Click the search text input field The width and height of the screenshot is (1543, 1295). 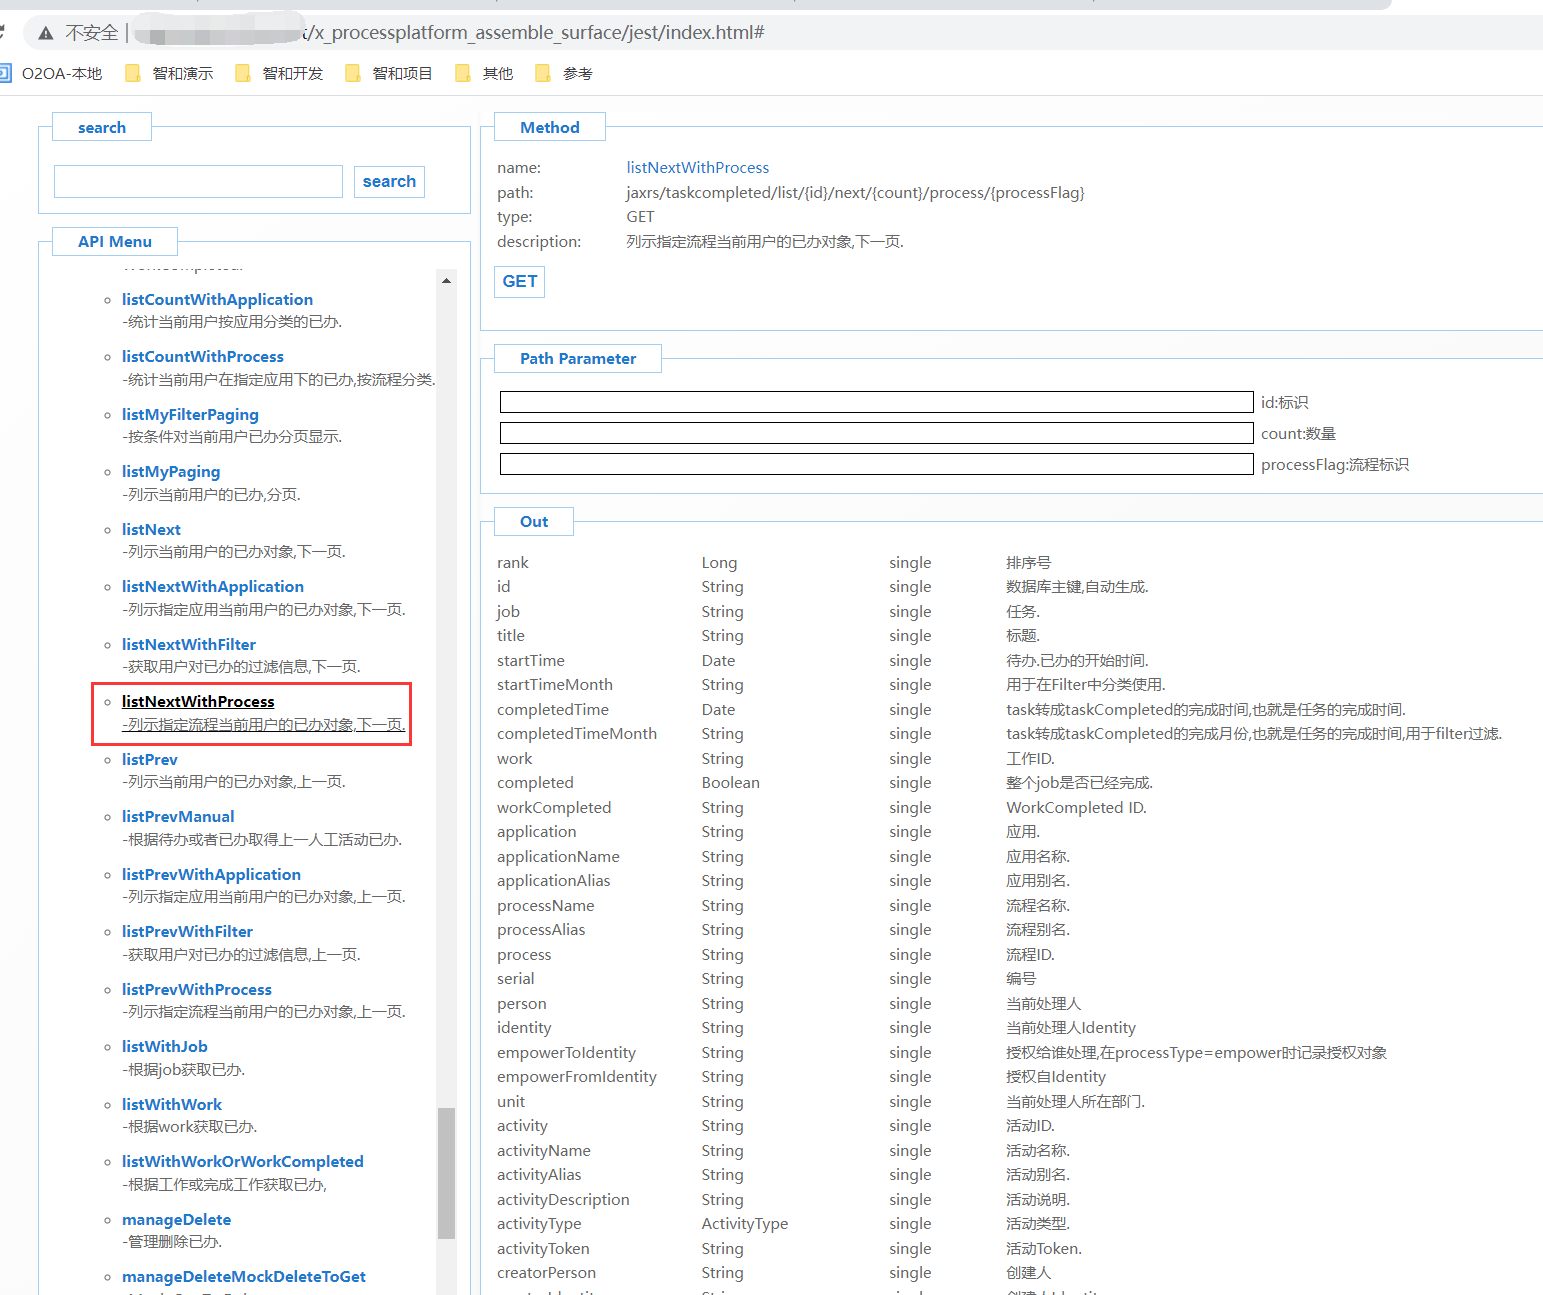pos(198,181)
